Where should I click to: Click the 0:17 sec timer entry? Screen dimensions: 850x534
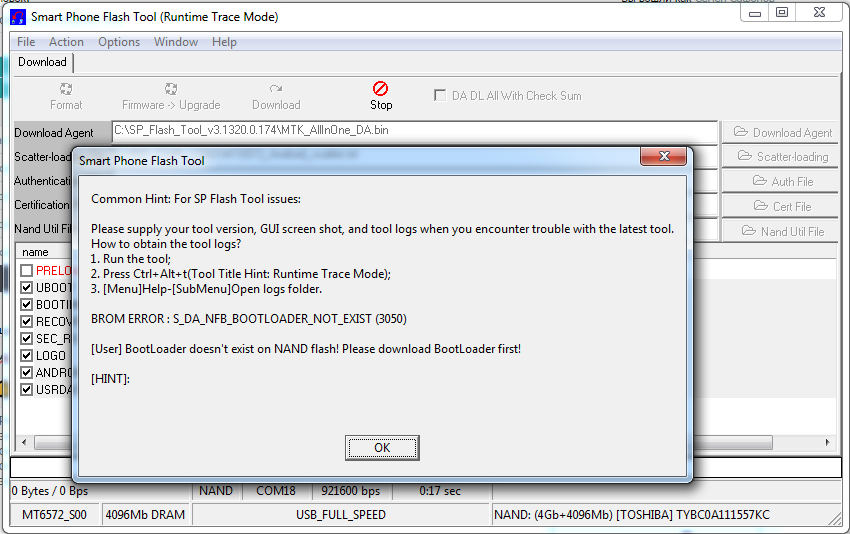pos(440,491)
